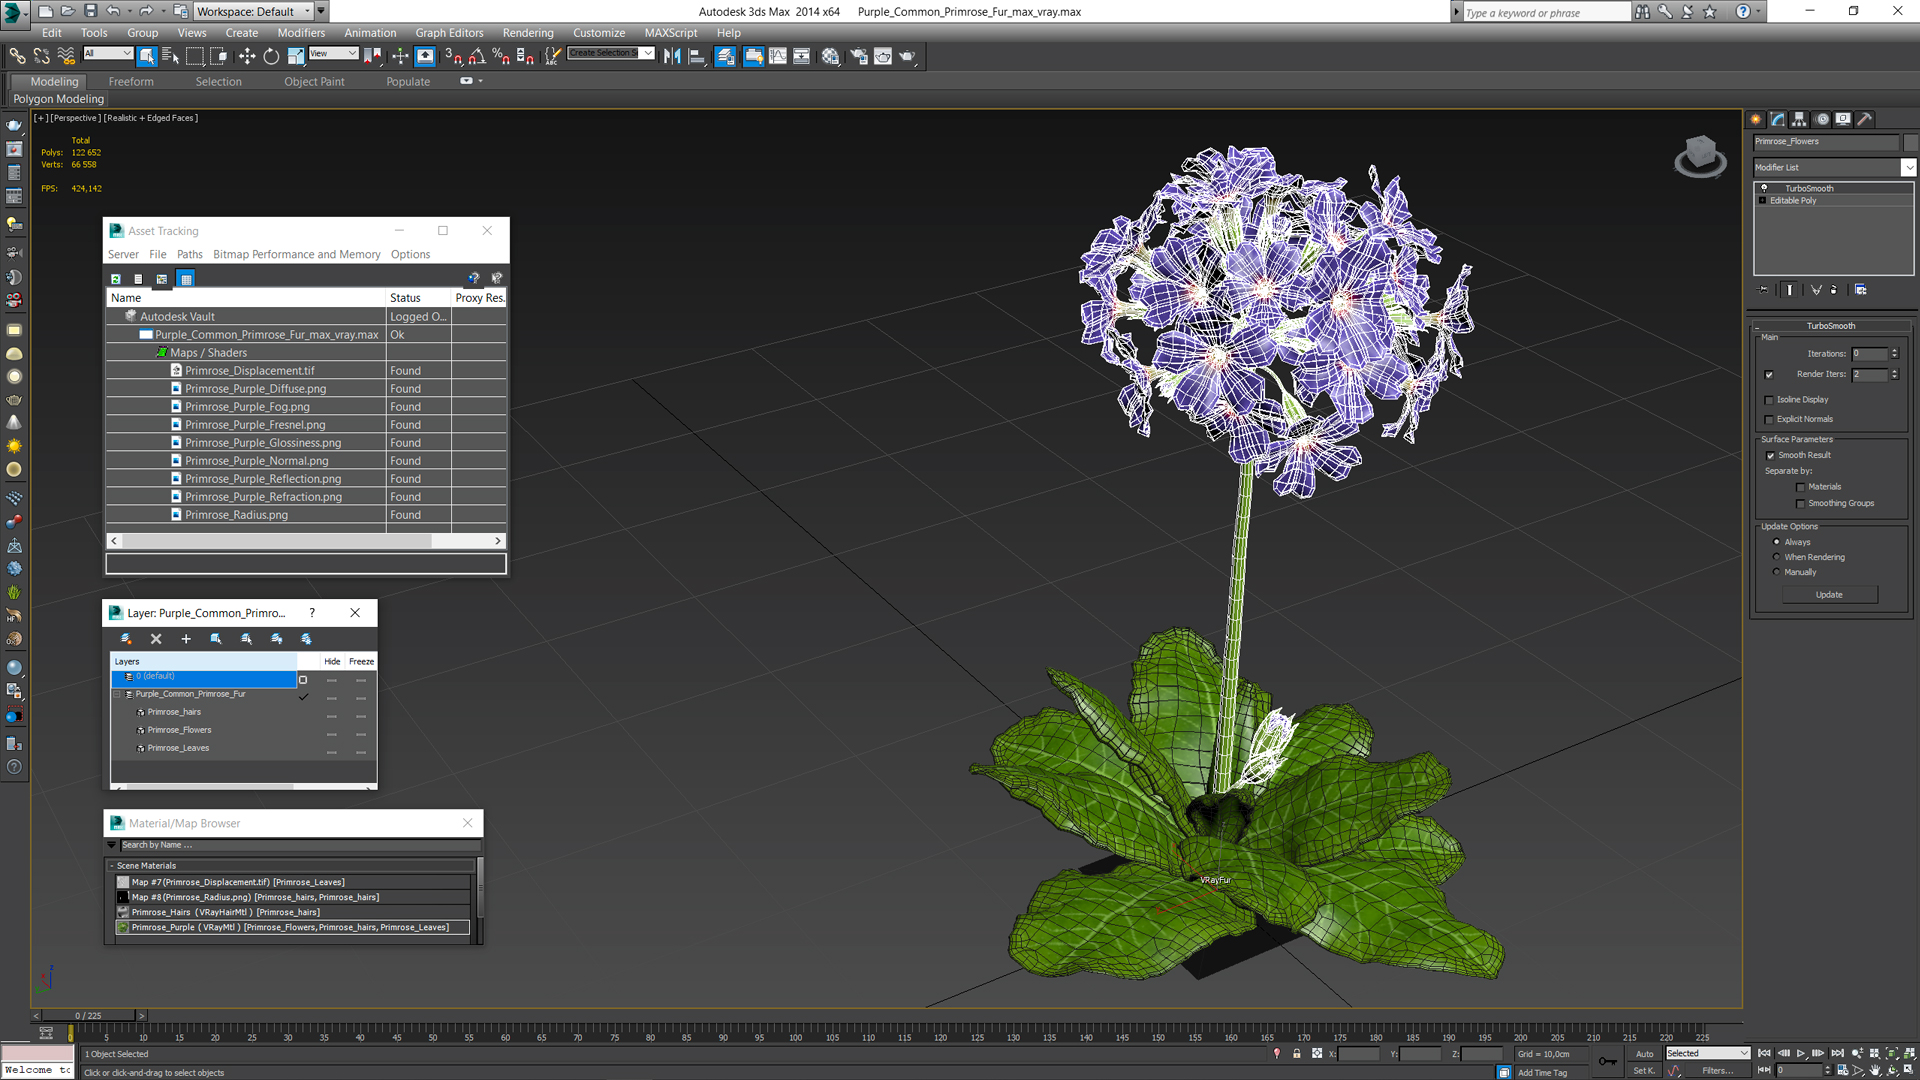The width and height of the screenshot is (1920, 1080).
Task: Enable Smoothing Groups checkbox
Action: click(x=1801, y=504)
